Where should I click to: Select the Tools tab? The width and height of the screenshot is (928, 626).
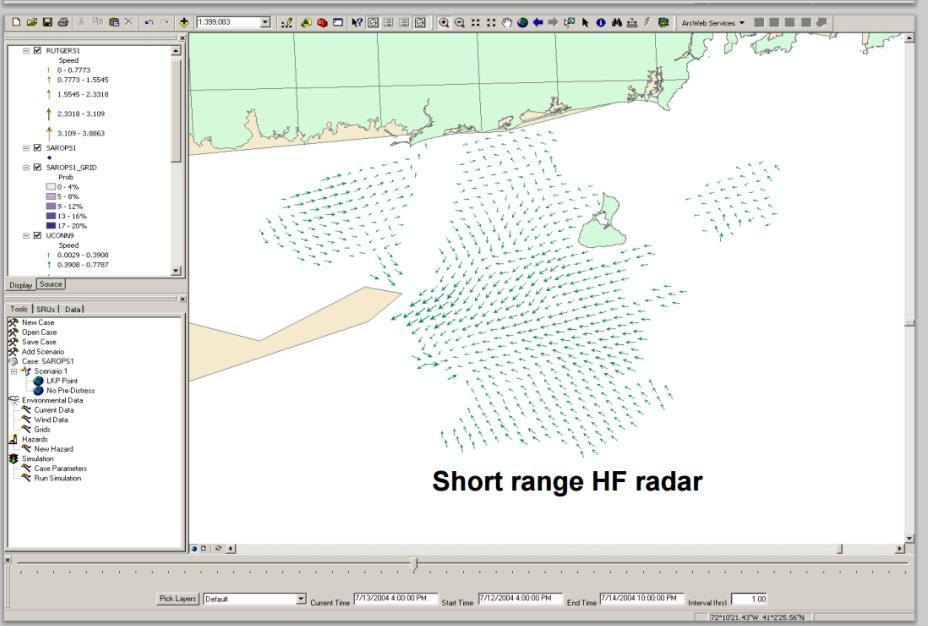19,309
